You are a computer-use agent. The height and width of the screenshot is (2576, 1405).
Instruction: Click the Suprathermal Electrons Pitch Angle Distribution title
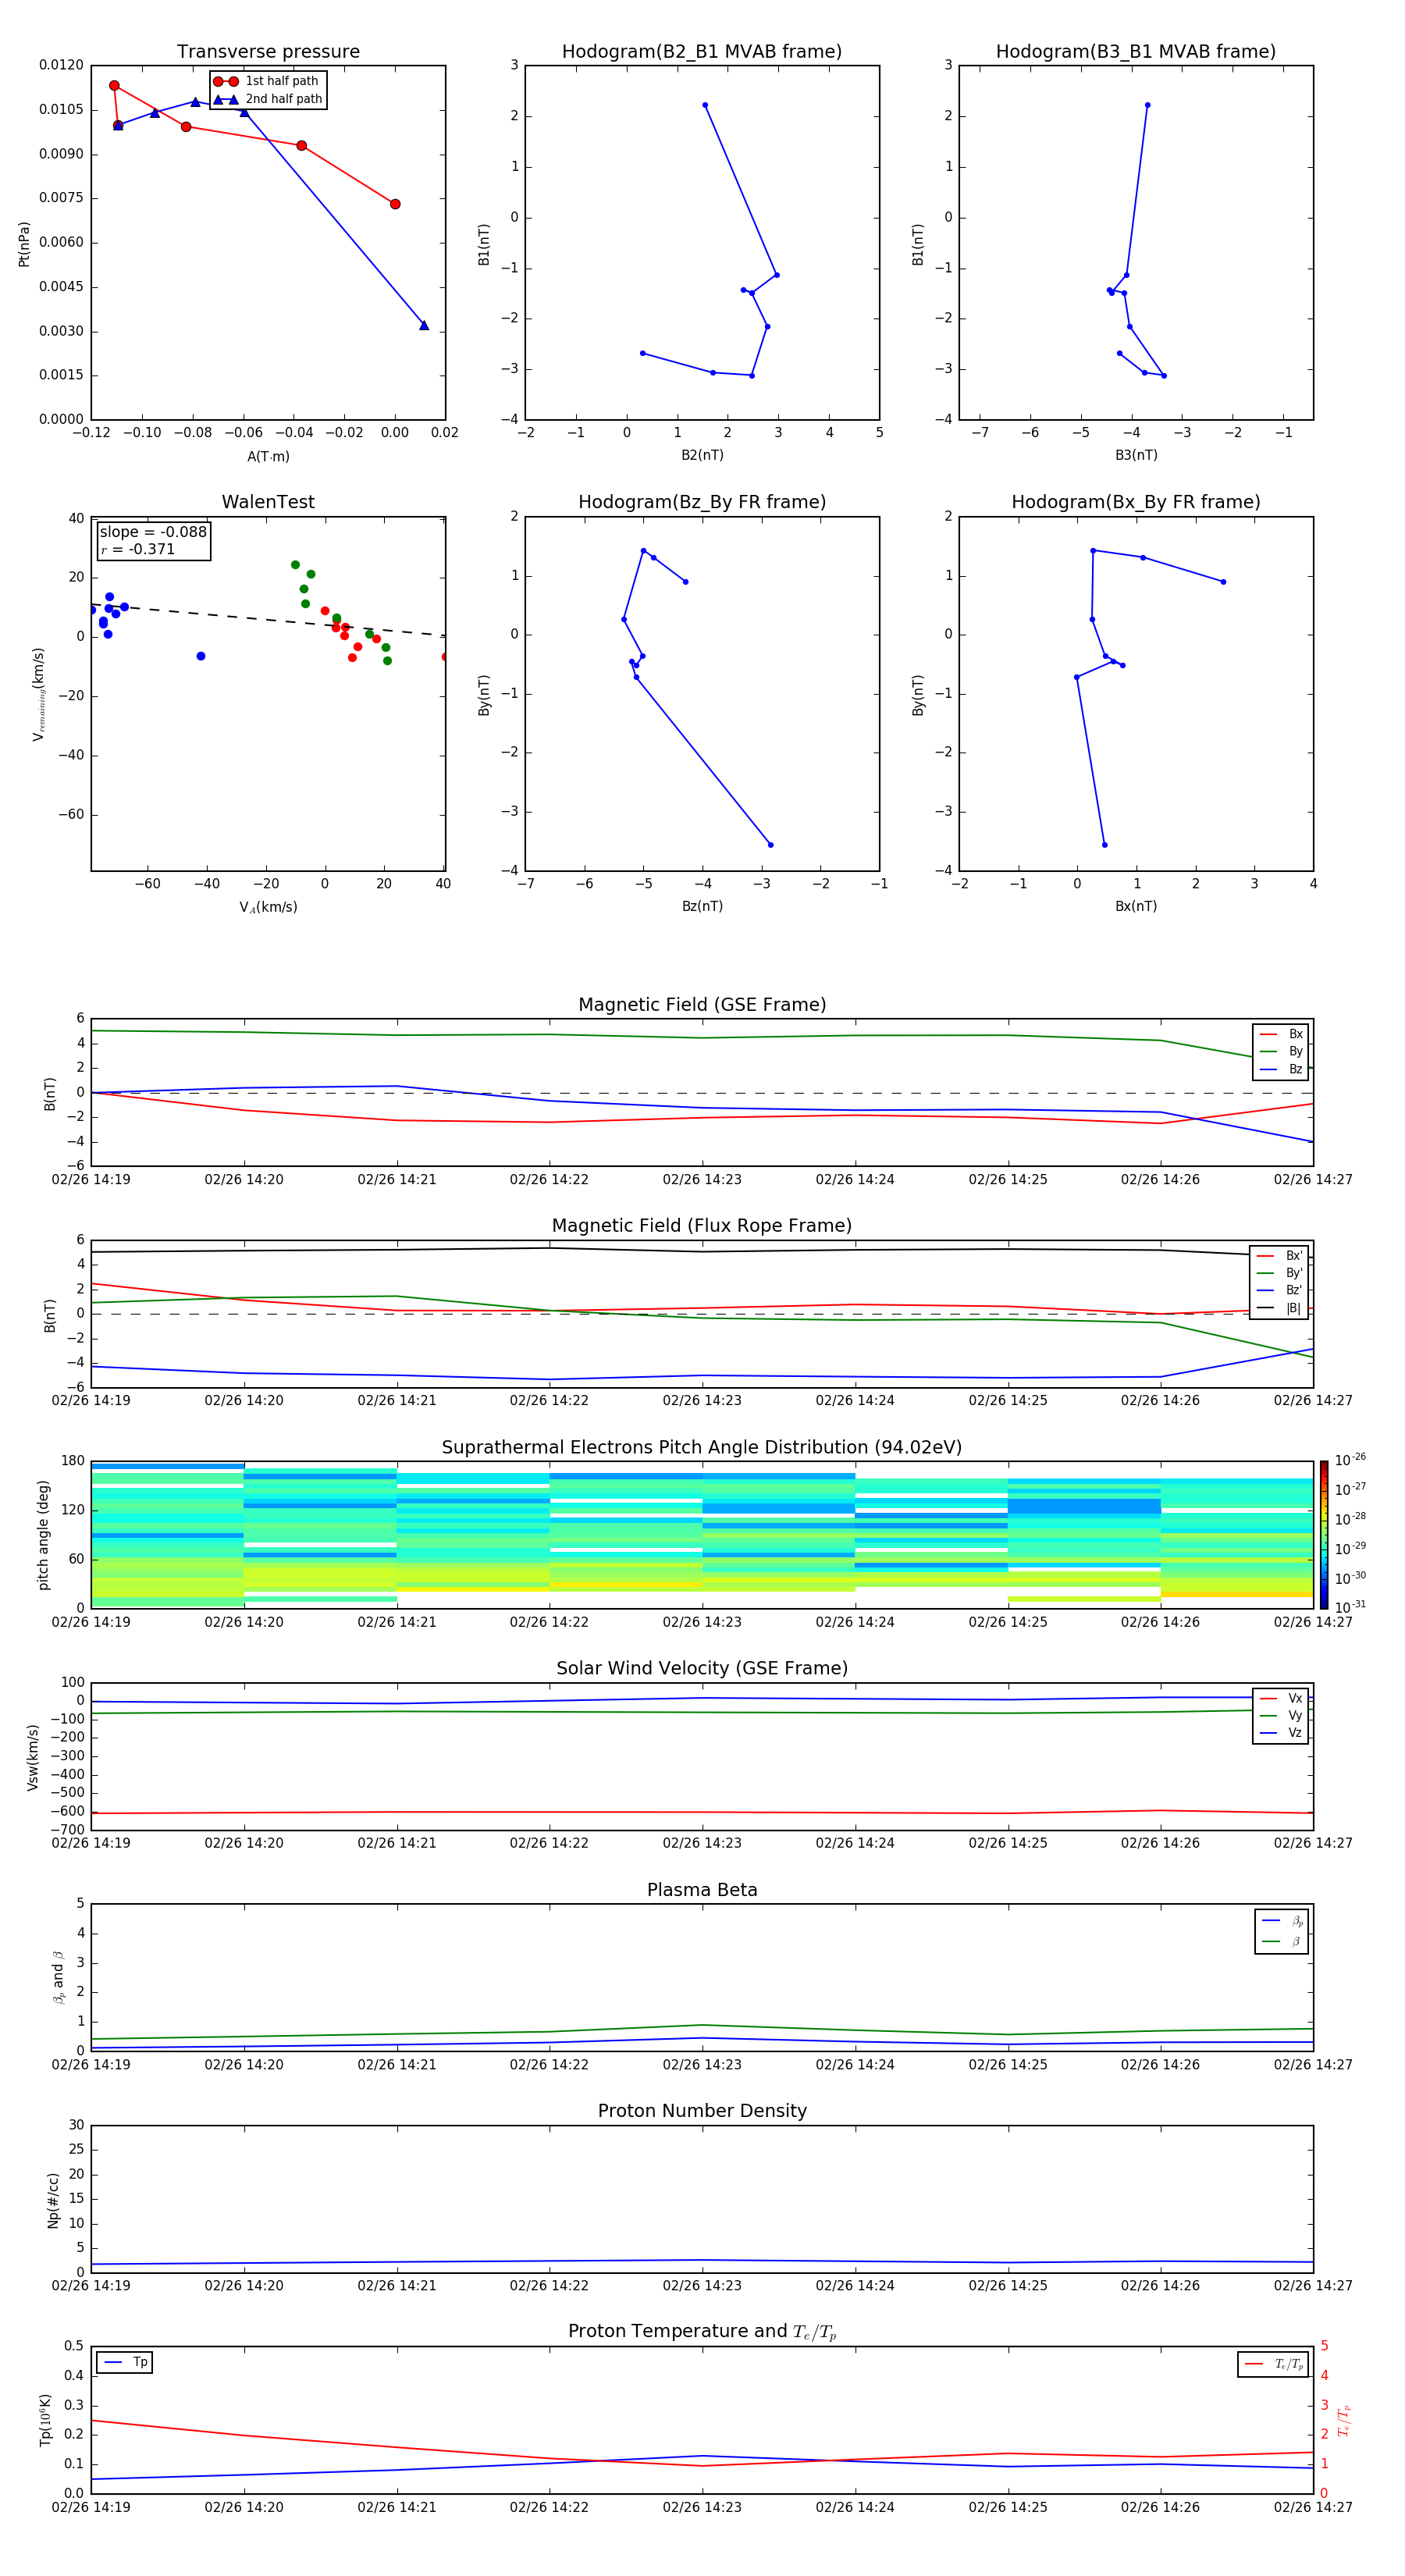[702, 1447]
